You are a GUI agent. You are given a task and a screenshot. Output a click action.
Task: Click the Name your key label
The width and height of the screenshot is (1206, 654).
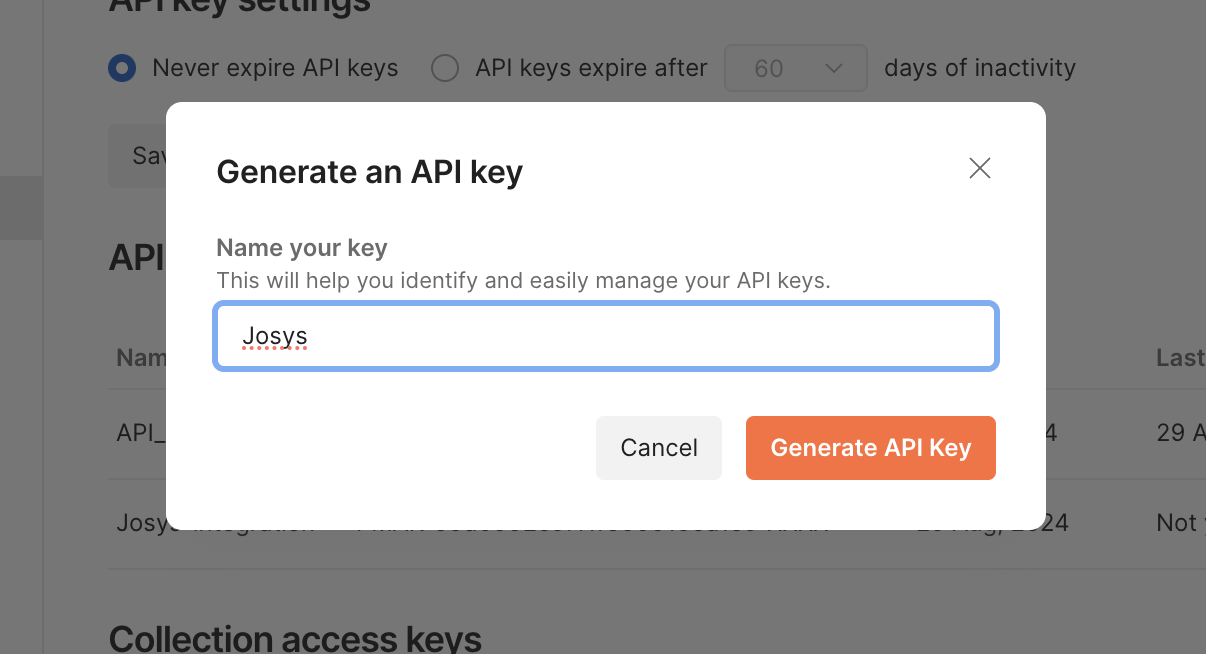(x=301, y=247)
